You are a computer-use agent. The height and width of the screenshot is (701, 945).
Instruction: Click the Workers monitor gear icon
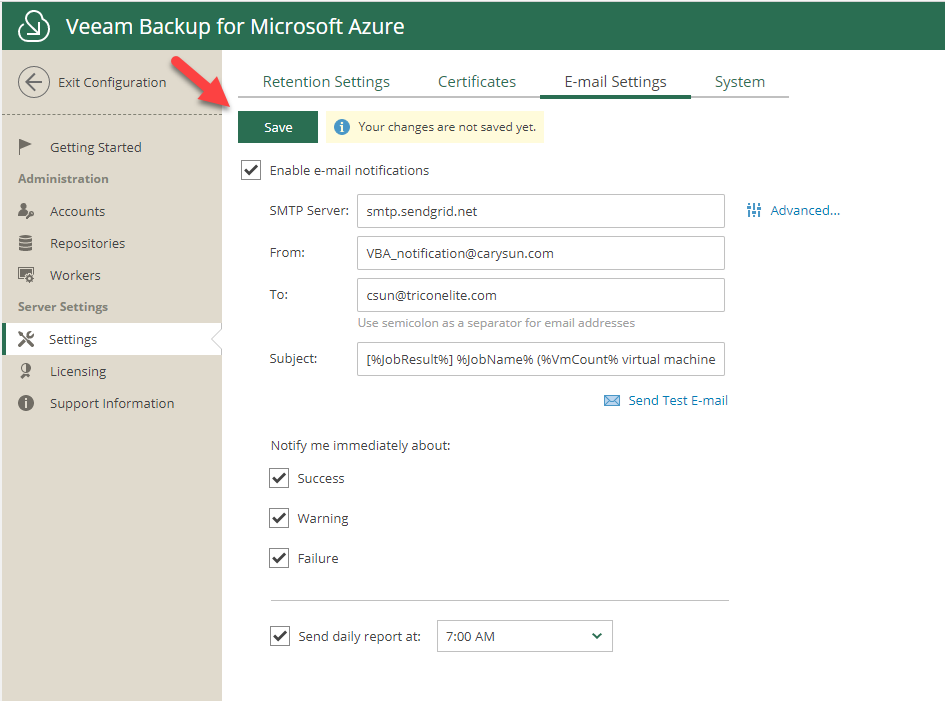(26, 275)
